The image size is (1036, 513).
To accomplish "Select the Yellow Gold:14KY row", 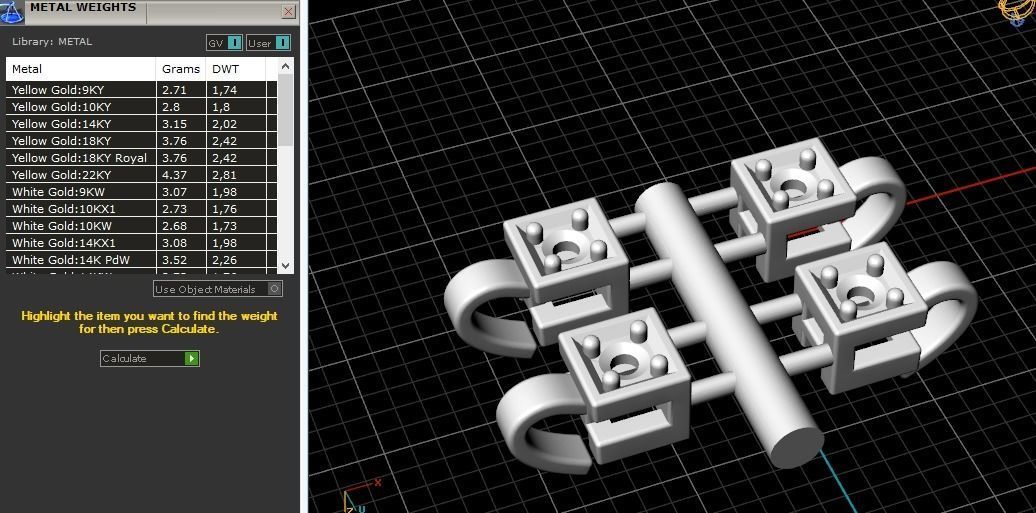I will [x=141, y=124].
